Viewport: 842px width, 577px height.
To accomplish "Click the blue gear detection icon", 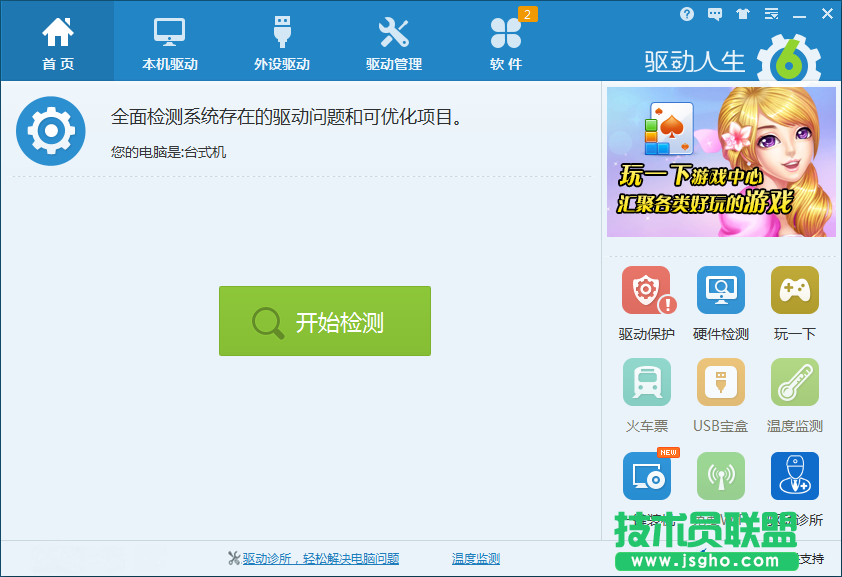I will pos(50,130).
